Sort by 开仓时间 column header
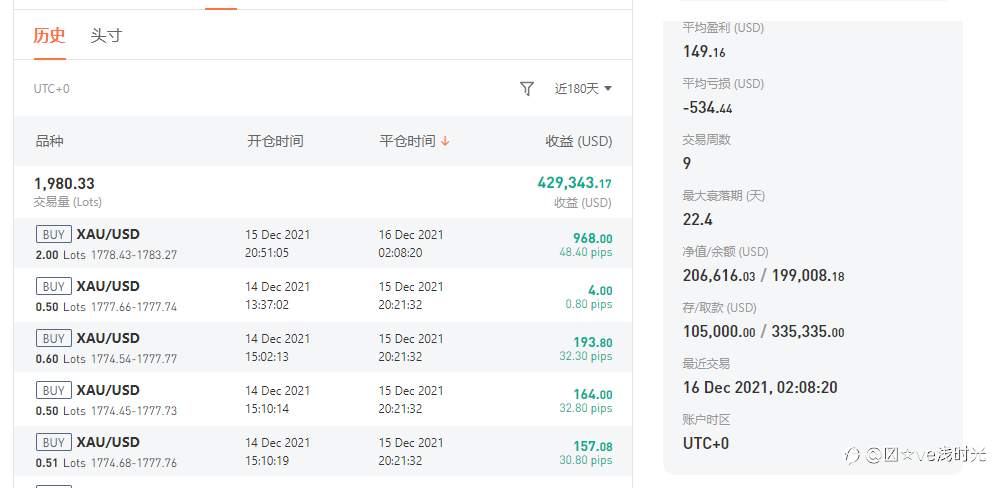Screen dimensions: 998x488 [x=275, y=142]
